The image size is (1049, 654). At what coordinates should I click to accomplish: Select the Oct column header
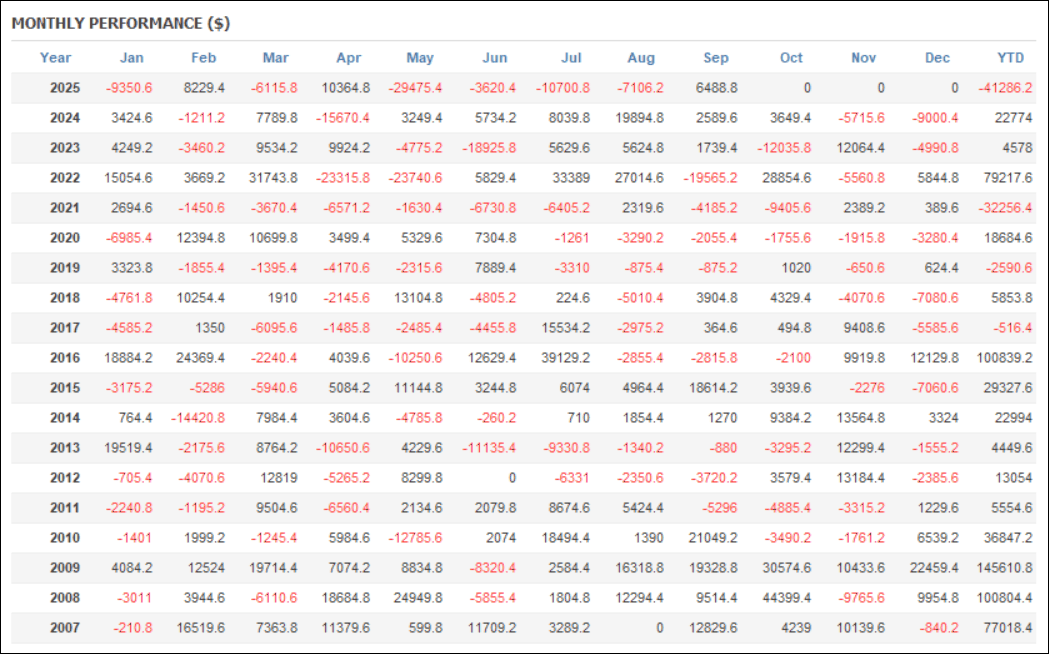(791, 58)
